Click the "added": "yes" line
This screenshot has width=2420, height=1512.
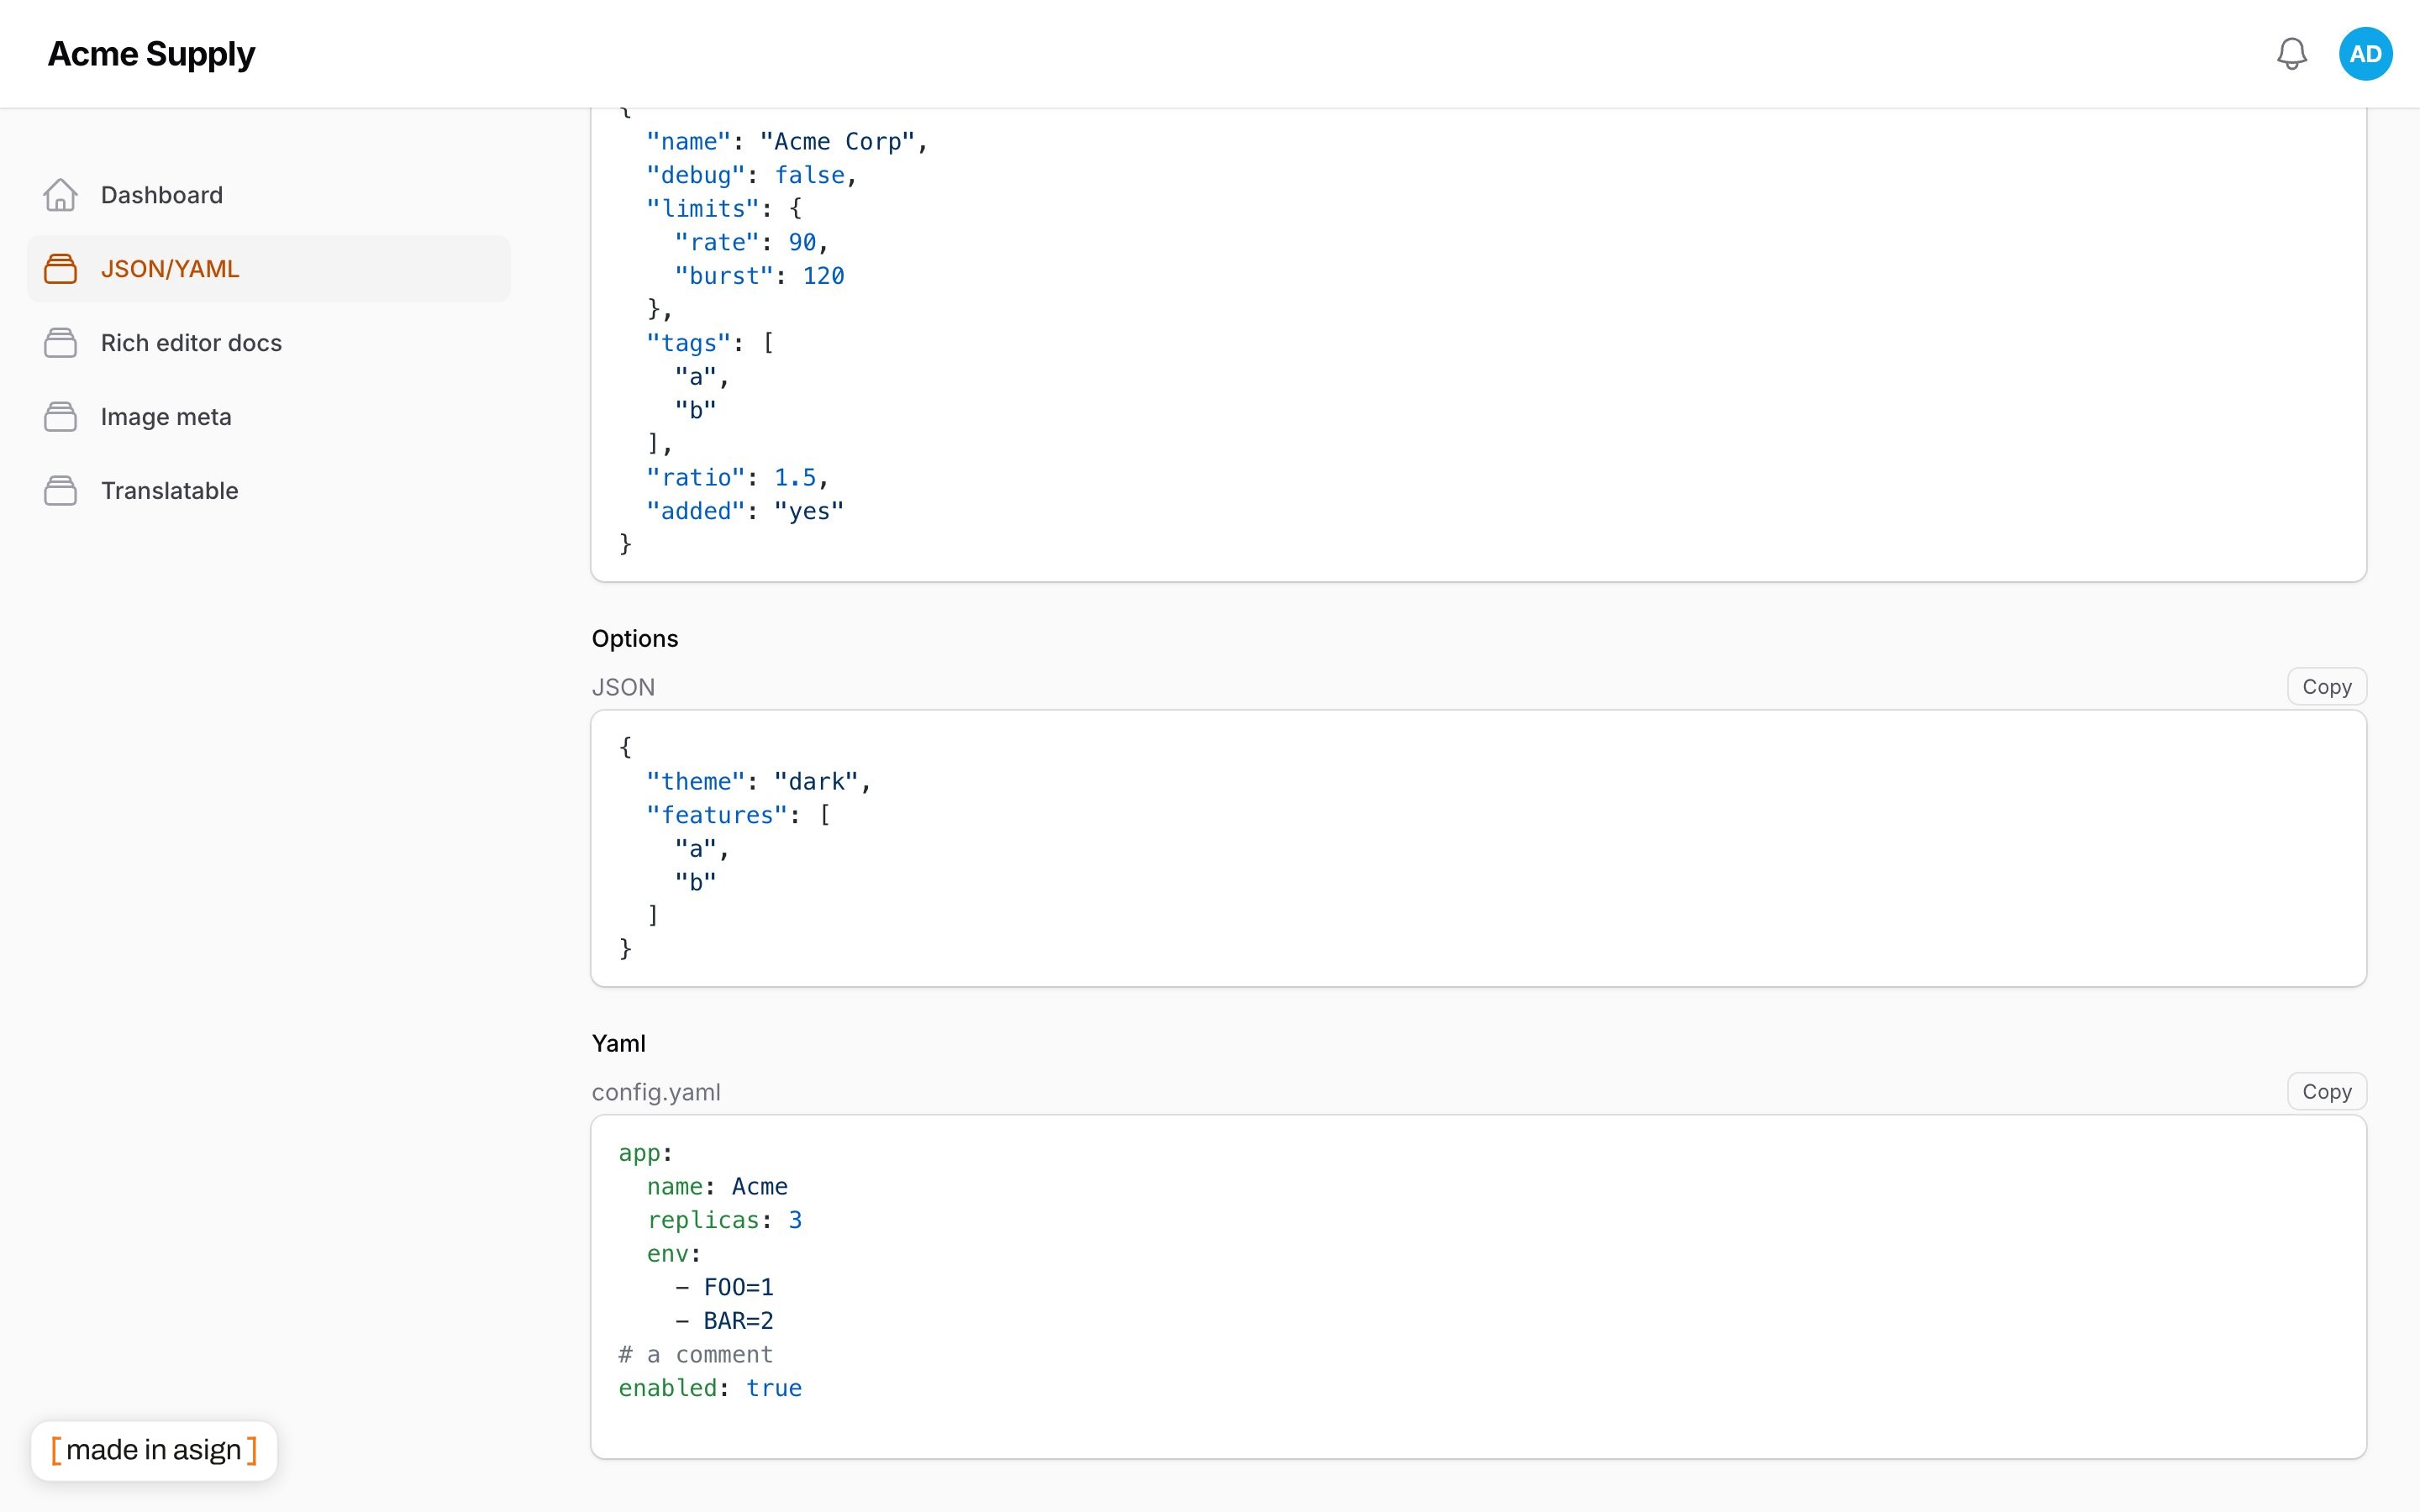(745, 512)
